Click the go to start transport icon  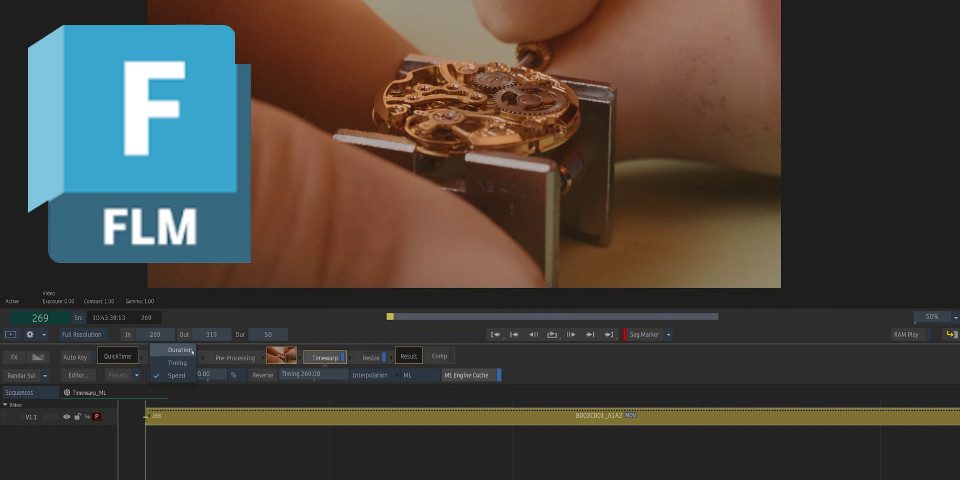click(495, 335)
